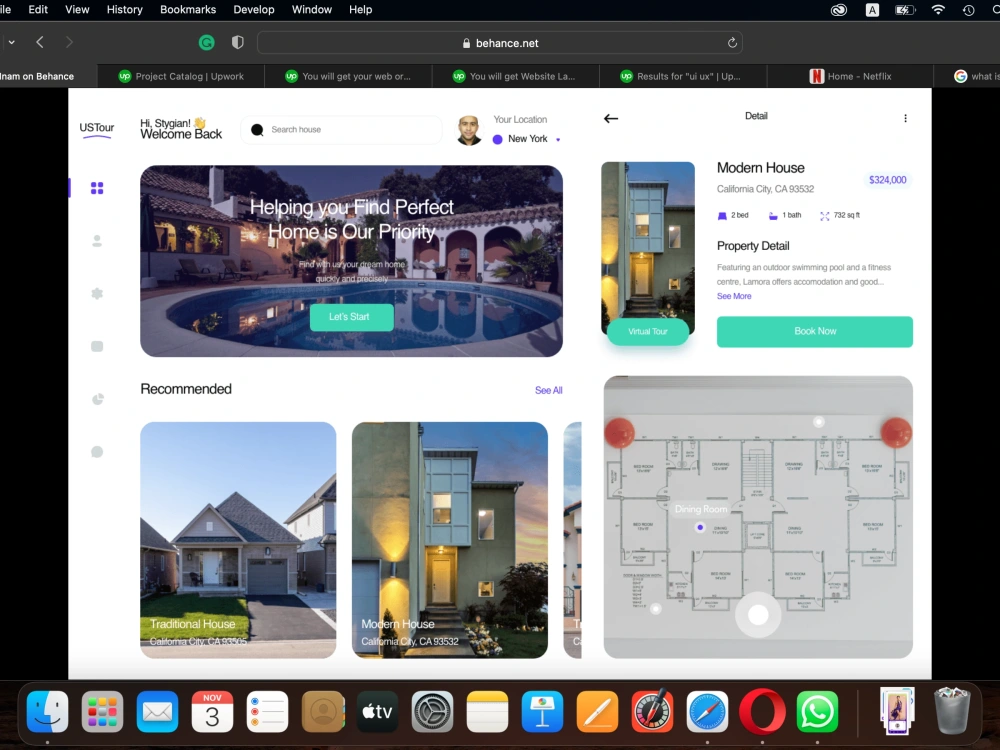Image resolution: width=1000 pixels, height=750 pixels.
Task: Open Trash from the dock
Action: 952,711
